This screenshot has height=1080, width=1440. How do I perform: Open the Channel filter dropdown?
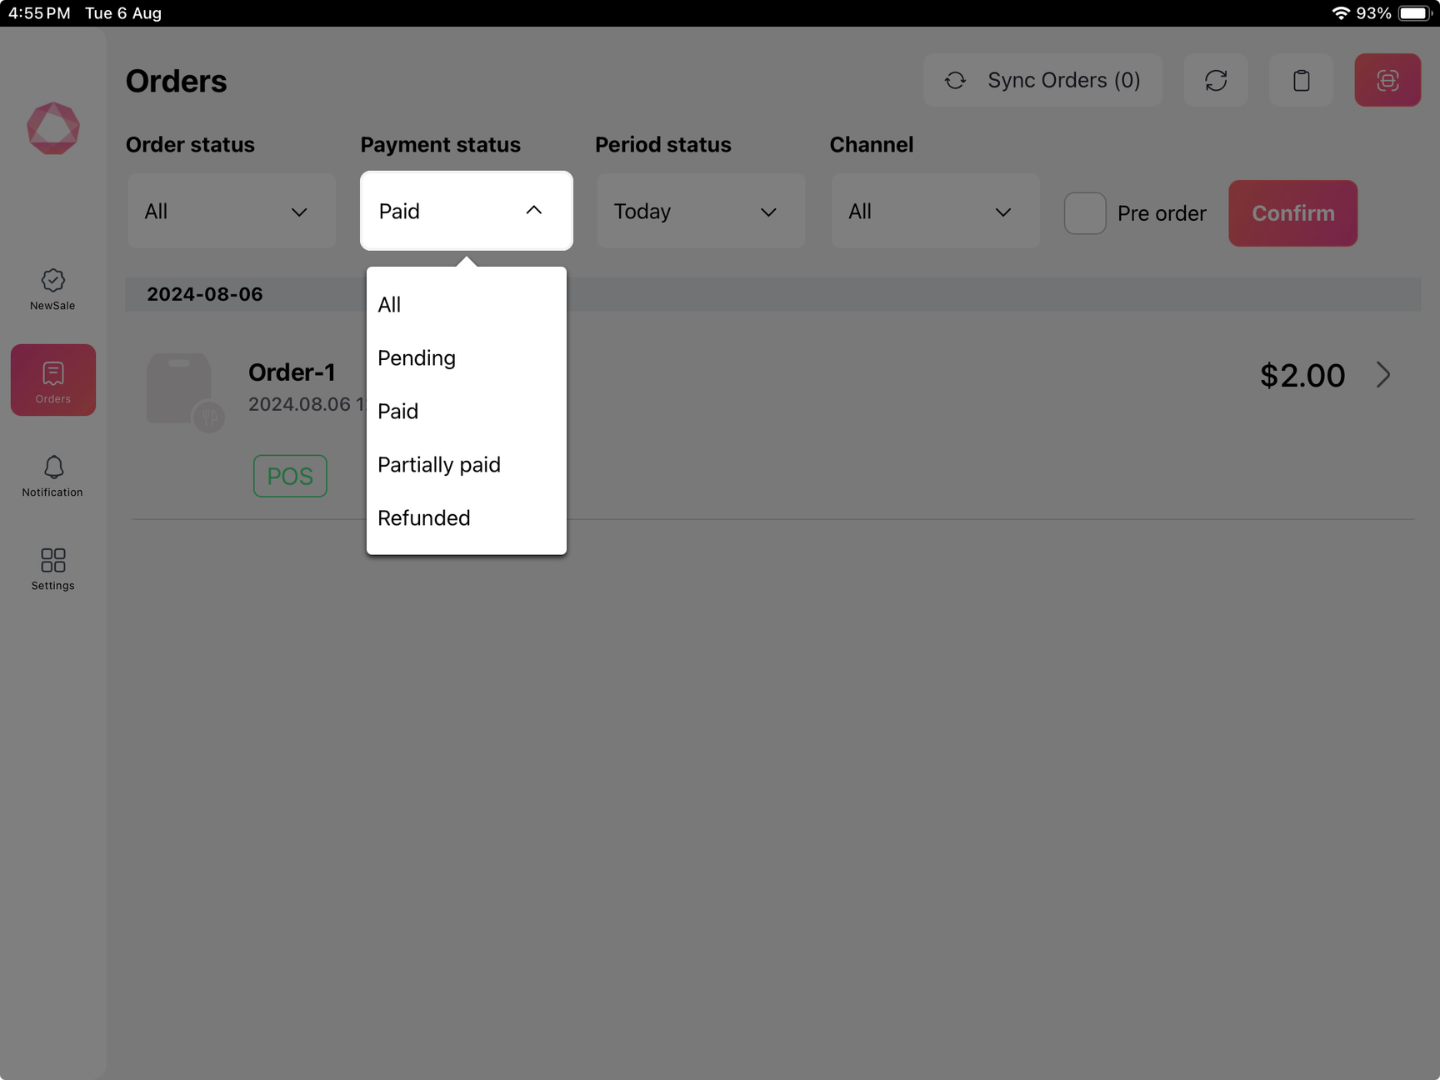tap(935, 212)
